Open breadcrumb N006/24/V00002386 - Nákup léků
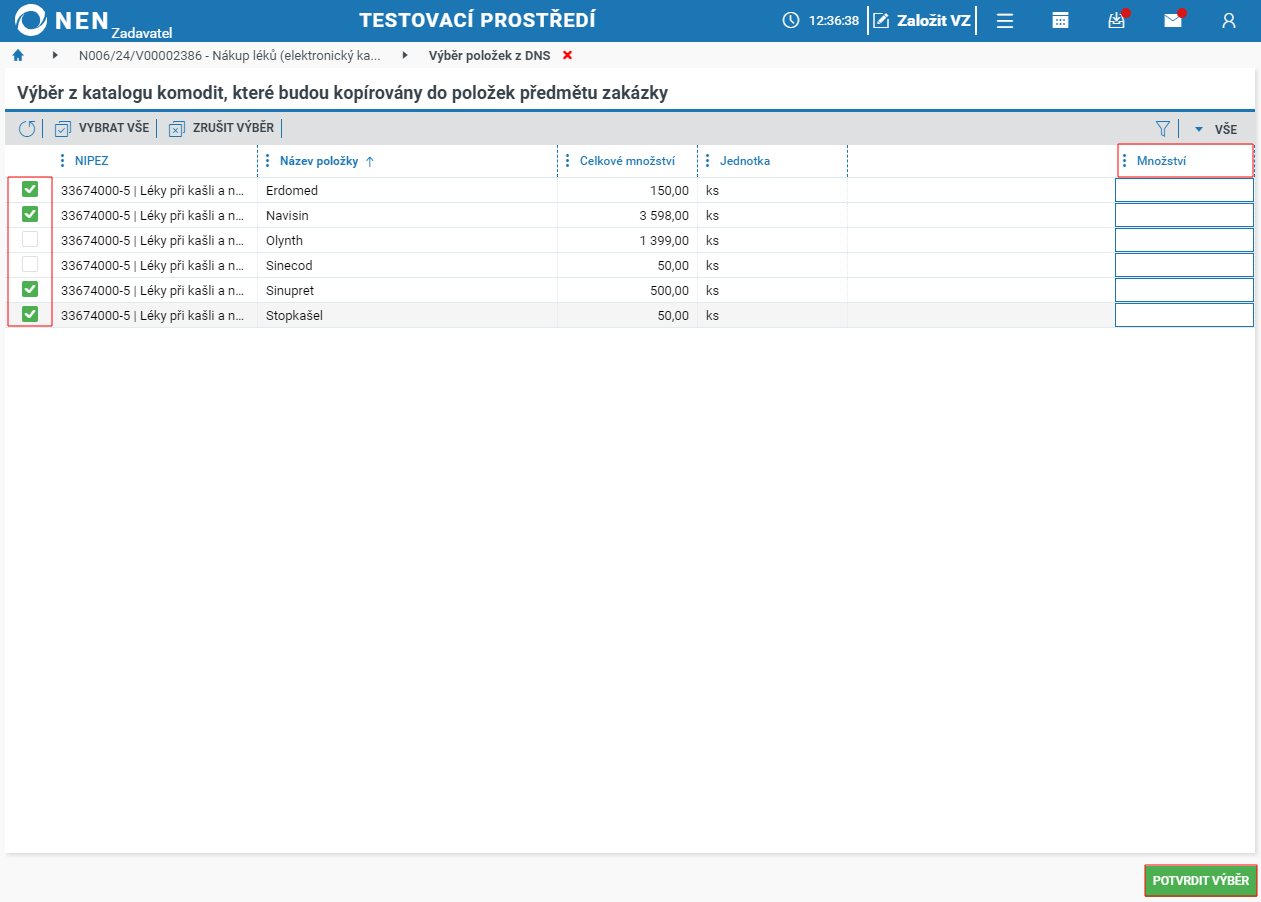The height and width of the screenshot is (902, 1261). point(230,55)
